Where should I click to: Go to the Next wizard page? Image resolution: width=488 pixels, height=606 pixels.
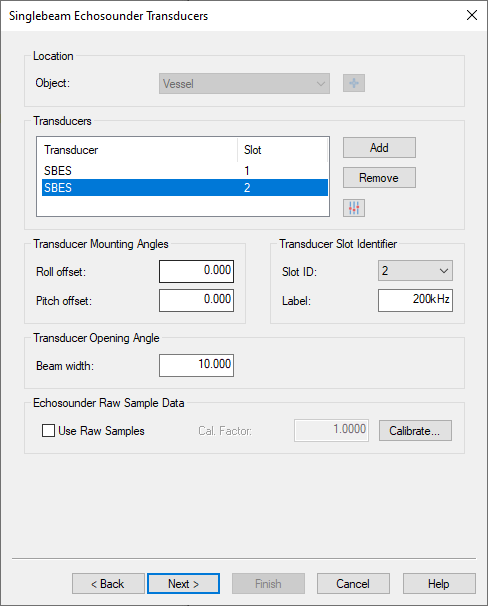[184, 584]
